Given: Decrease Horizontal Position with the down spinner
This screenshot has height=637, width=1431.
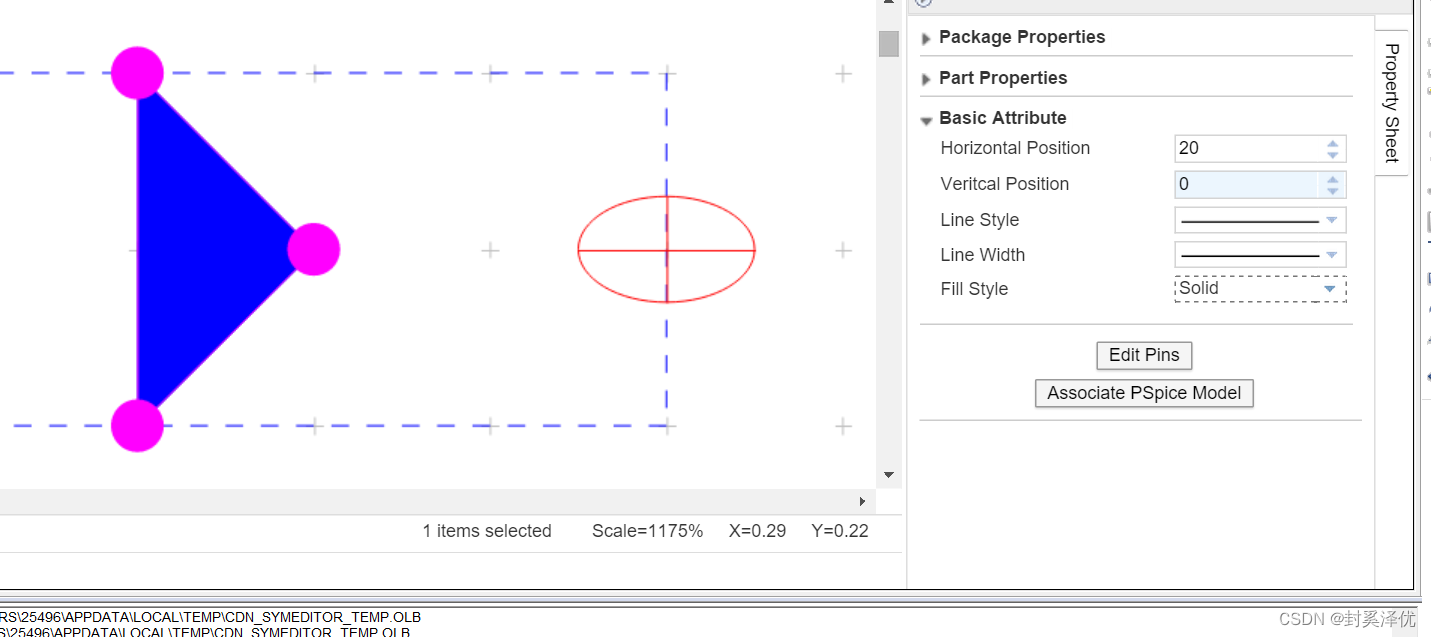Looking at the screenshot, I should pyautogui.click(x=1333, y=154).
